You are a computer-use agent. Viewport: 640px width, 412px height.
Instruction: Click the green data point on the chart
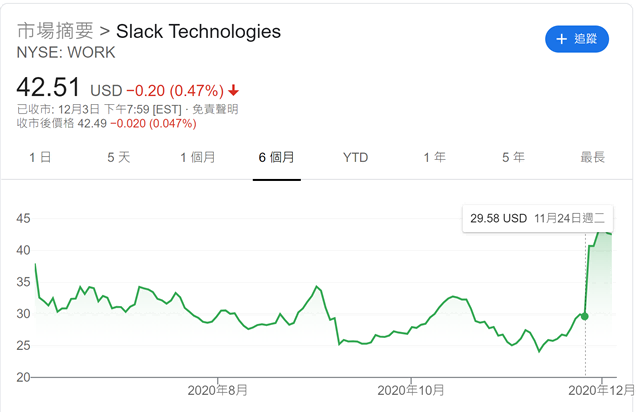[x=585, y=316]
